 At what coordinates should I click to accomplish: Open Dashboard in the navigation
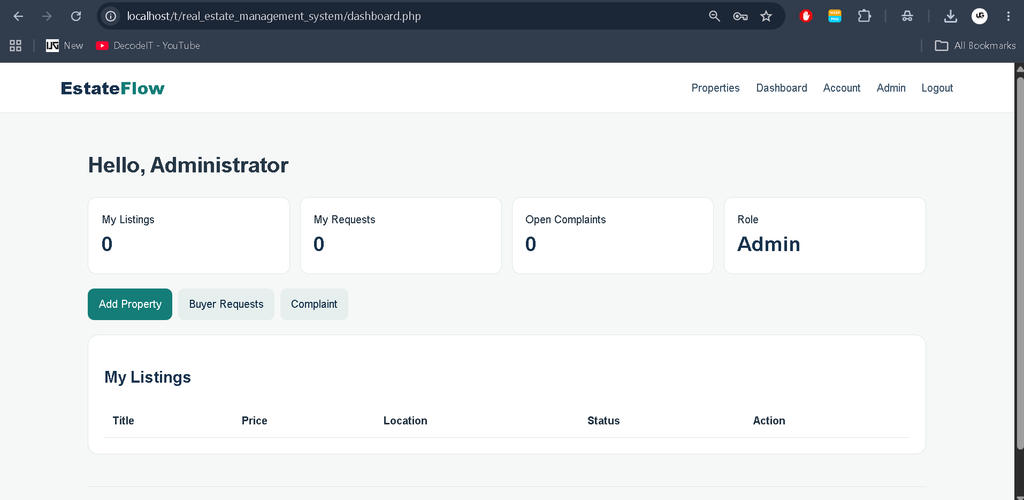tap(782, 88)
